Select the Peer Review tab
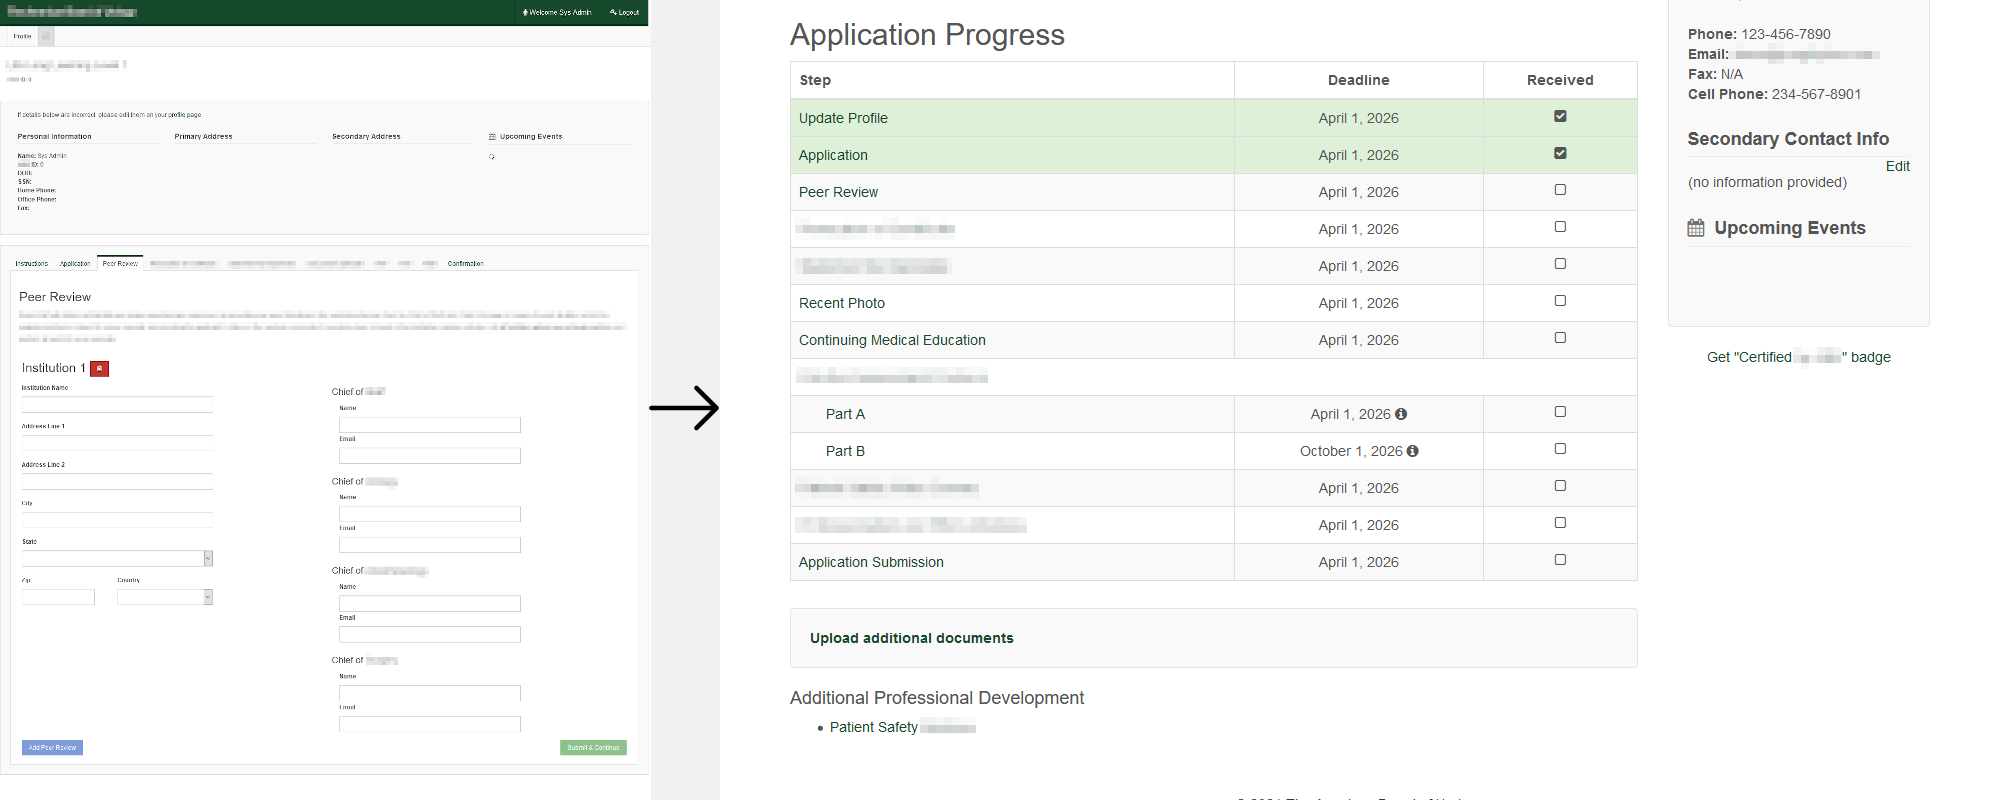 120,264
